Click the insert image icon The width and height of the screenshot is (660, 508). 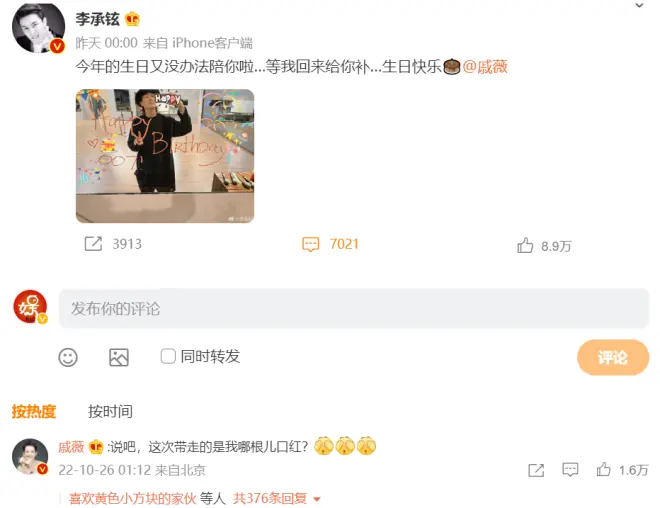pos(119,357)
